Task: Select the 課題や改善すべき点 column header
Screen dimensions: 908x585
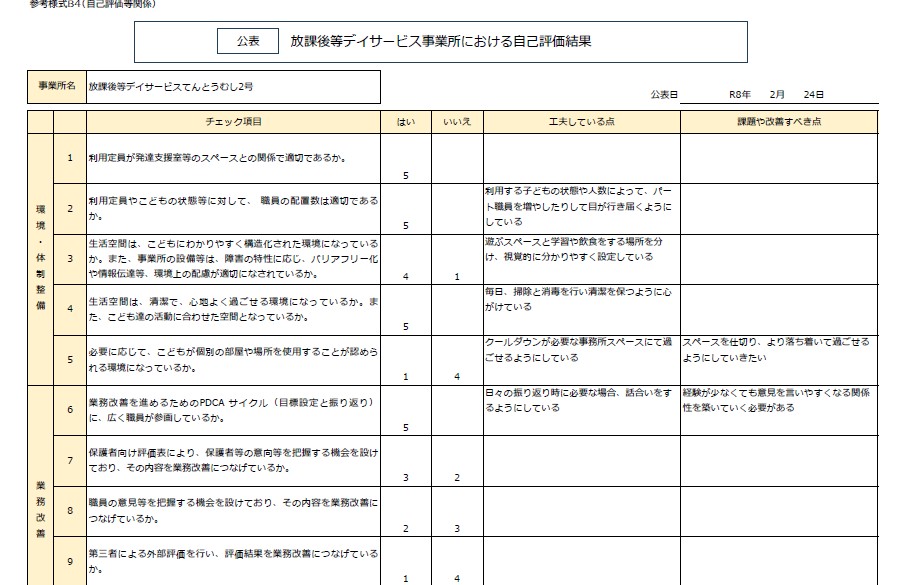Action: pos(779,122)
